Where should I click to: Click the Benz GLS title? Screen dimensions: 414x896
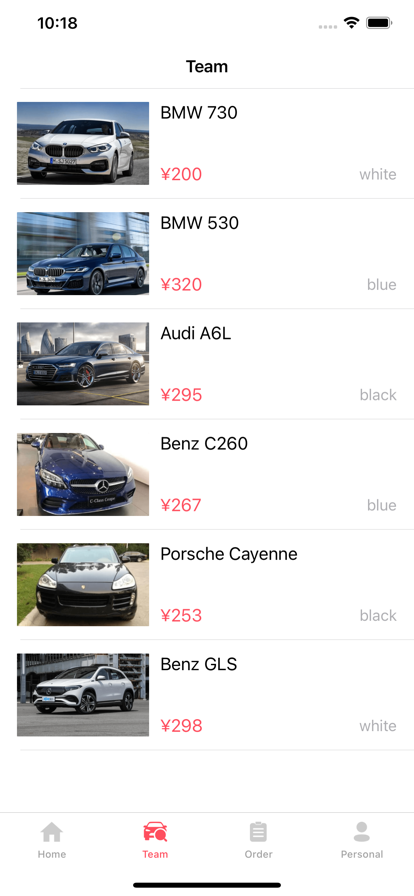(198, 664)
